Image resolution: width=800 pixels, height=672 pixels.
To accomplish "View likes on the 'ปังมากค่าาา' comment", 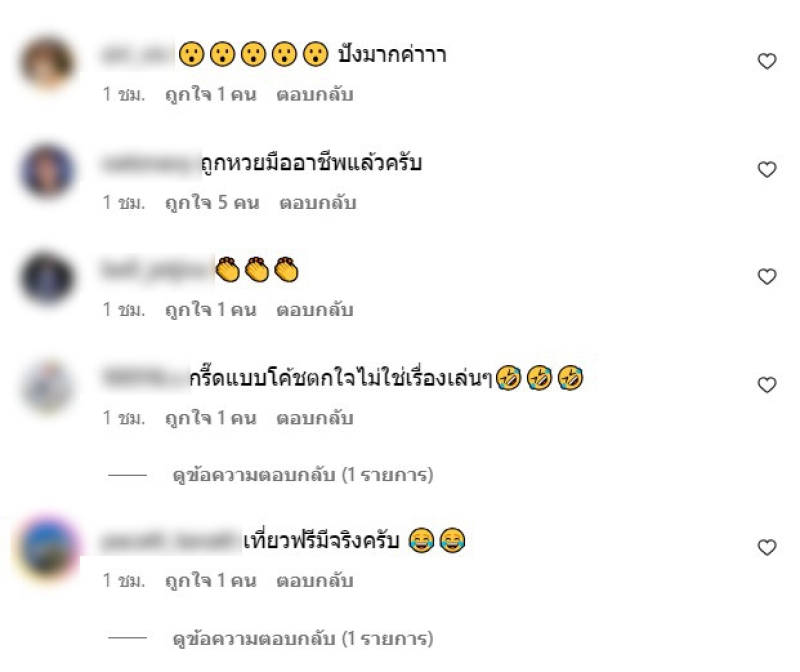I will pos(211,94).
